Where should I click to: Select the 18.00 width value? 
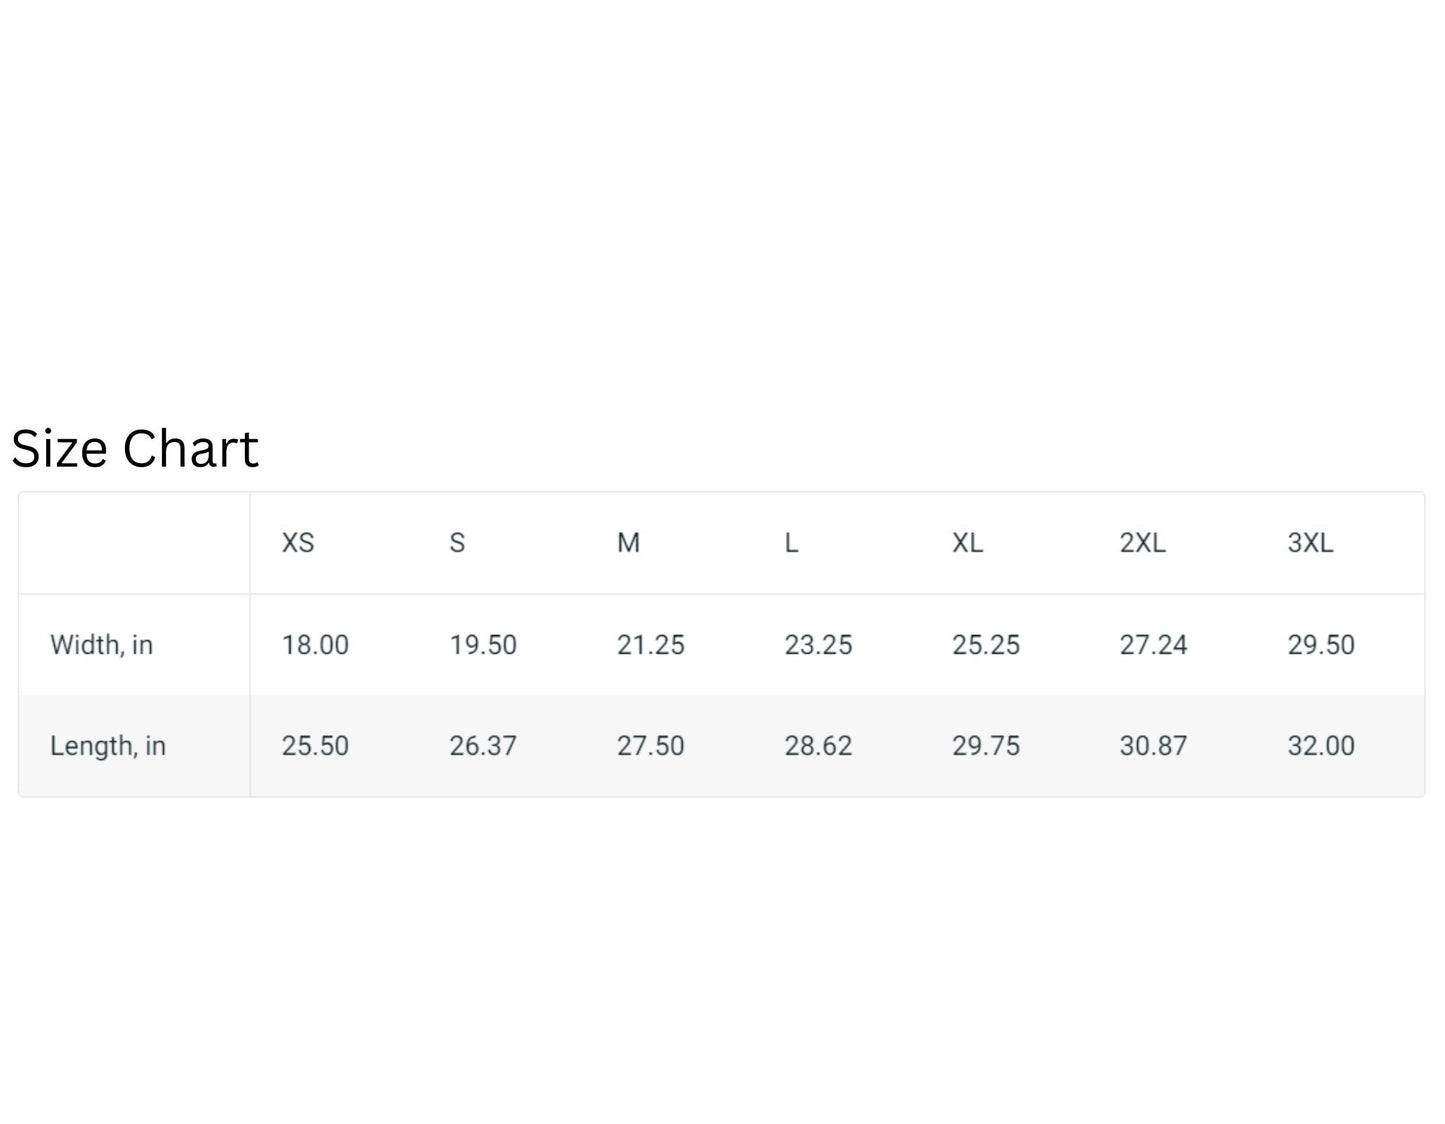click(315, 645)
